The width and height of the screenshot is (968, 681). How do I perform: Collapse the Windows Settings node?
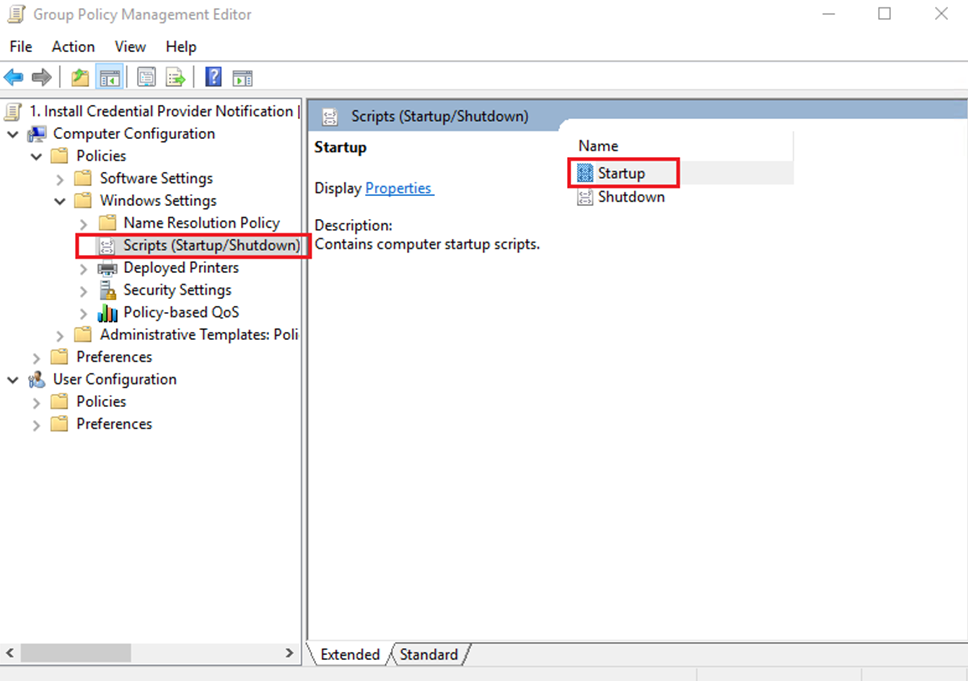[x=60, y=201]
